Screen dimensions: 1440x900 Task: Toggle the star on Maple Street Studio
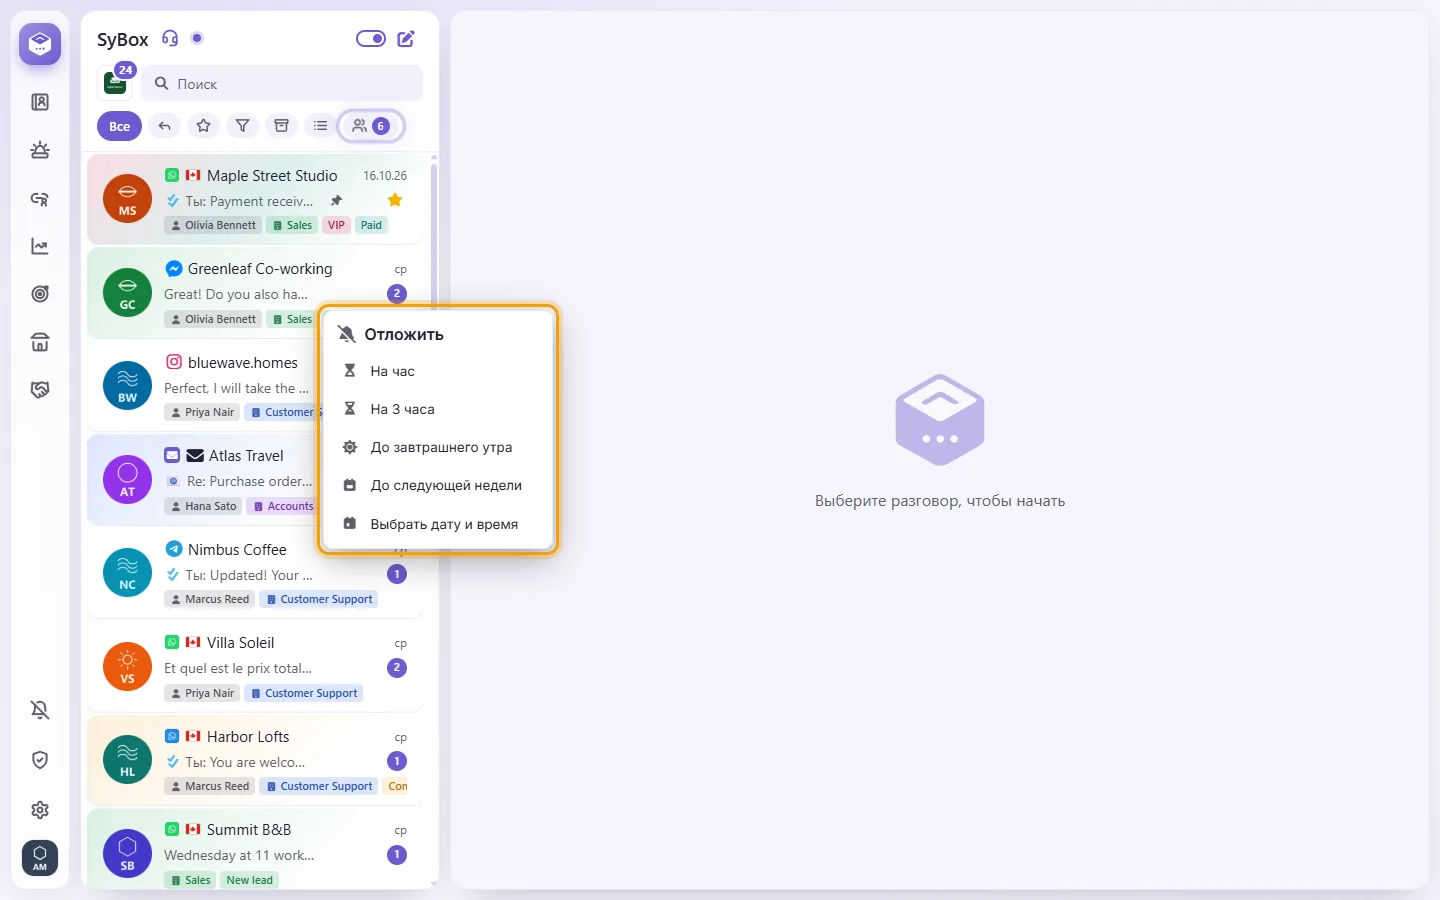click(x=395, y=200)
